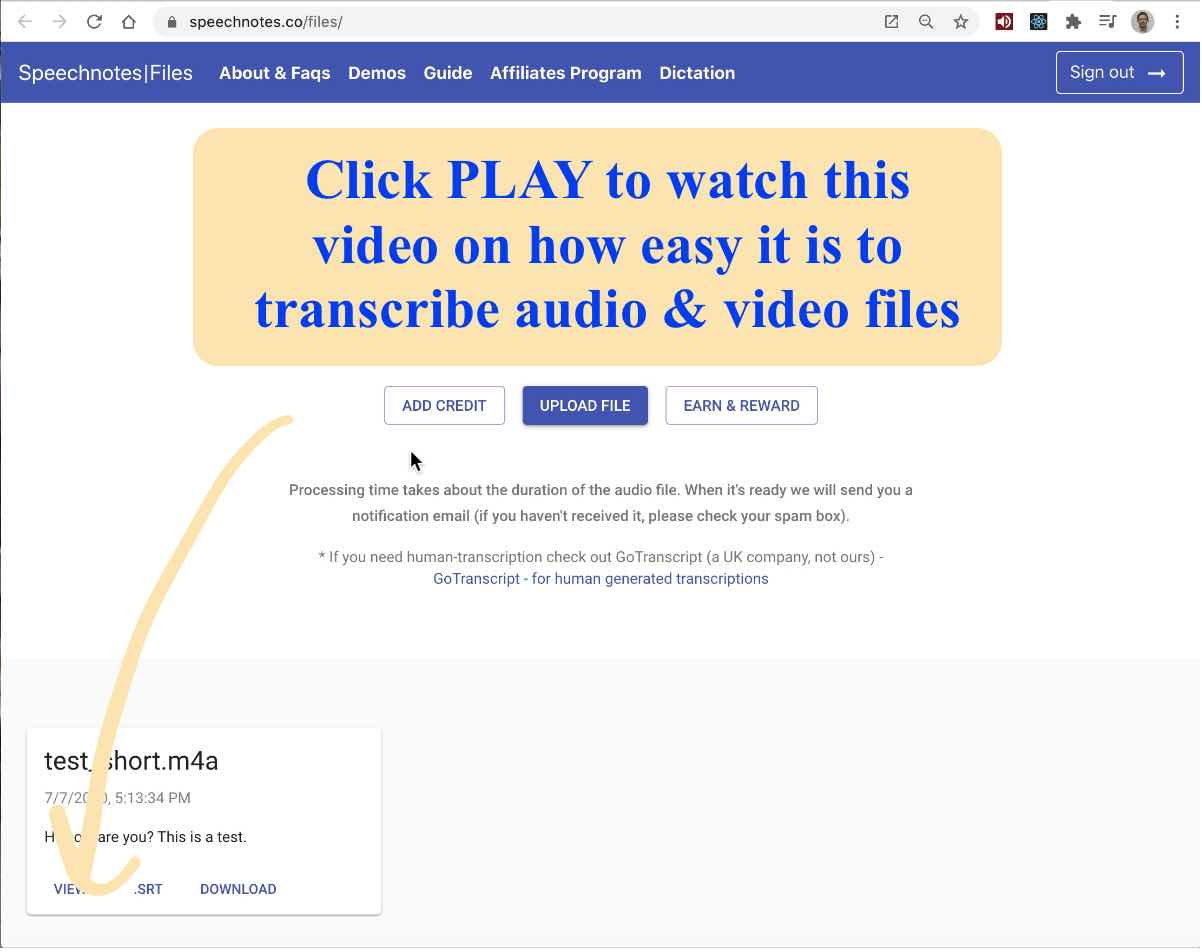Open the Chrome profile avatar
This screenshot has width=1202, height=952.
[1142, 21]
